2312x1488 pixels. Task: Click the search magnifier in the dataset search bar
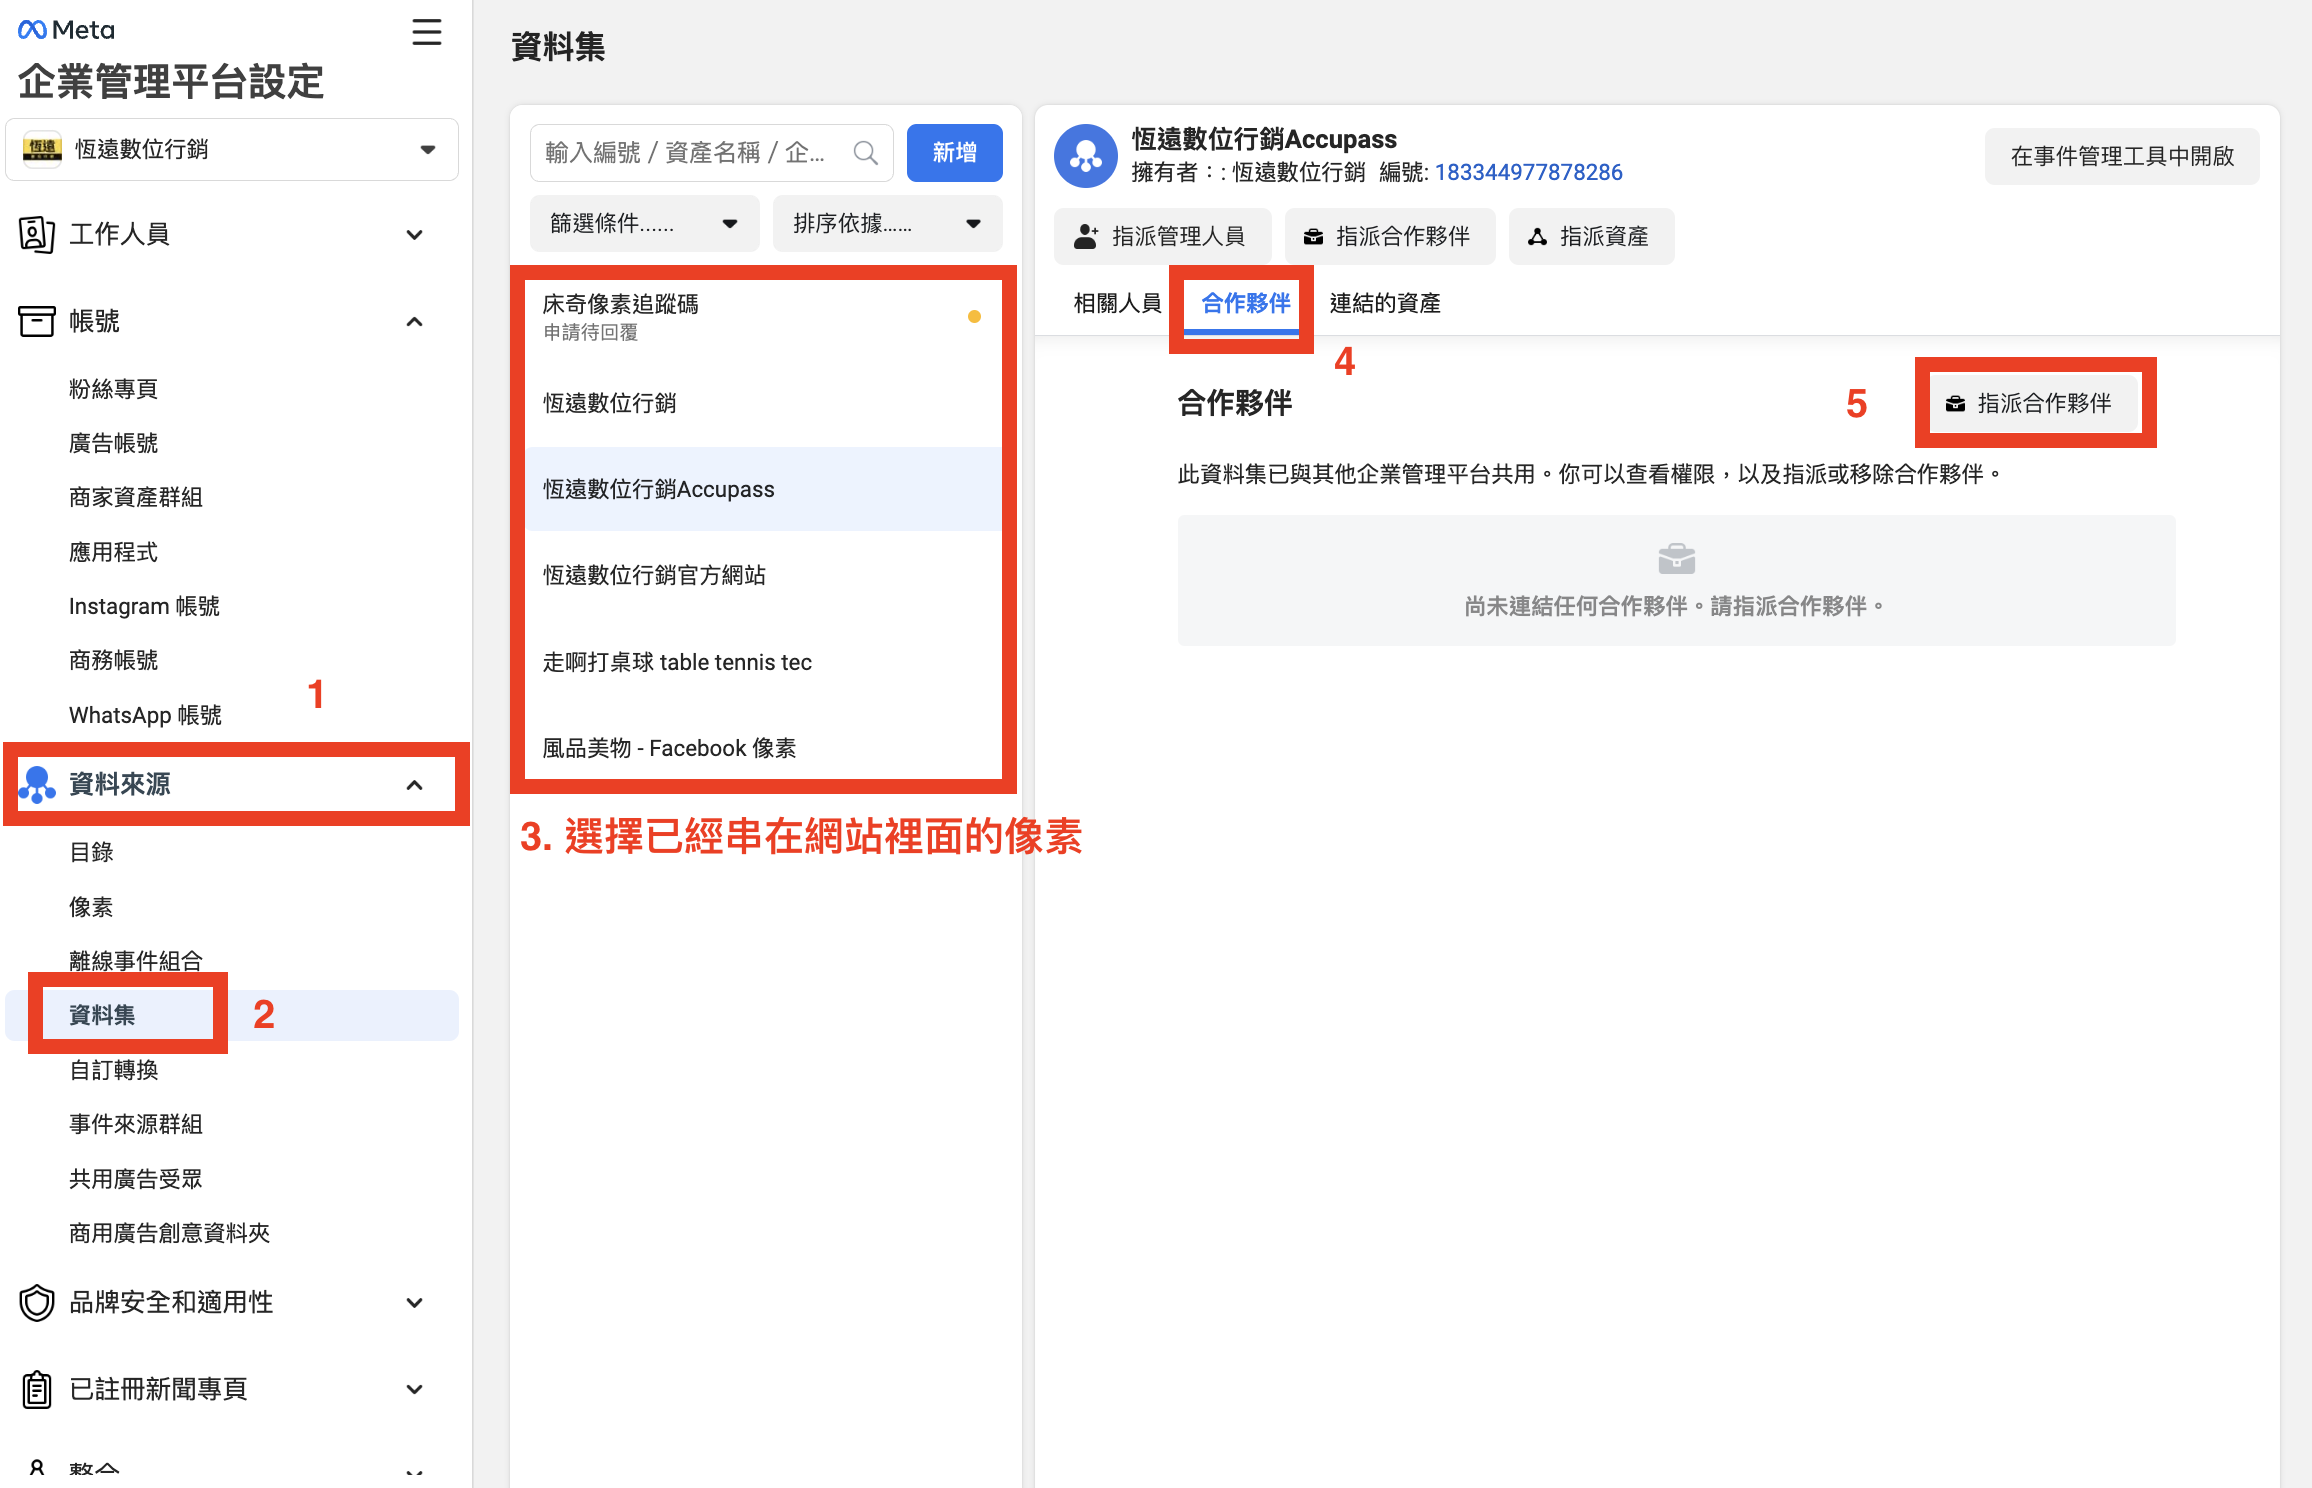[x=864, y=152]
